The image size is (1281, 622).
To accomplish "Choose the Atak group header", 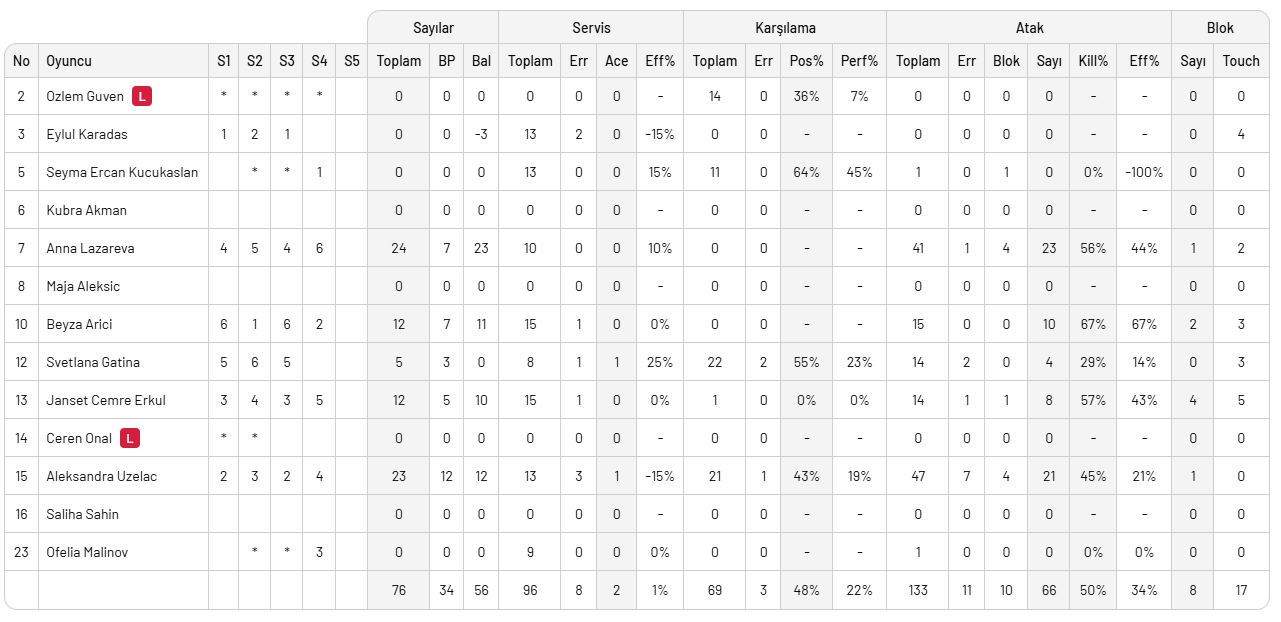I will click(1029, 28).
